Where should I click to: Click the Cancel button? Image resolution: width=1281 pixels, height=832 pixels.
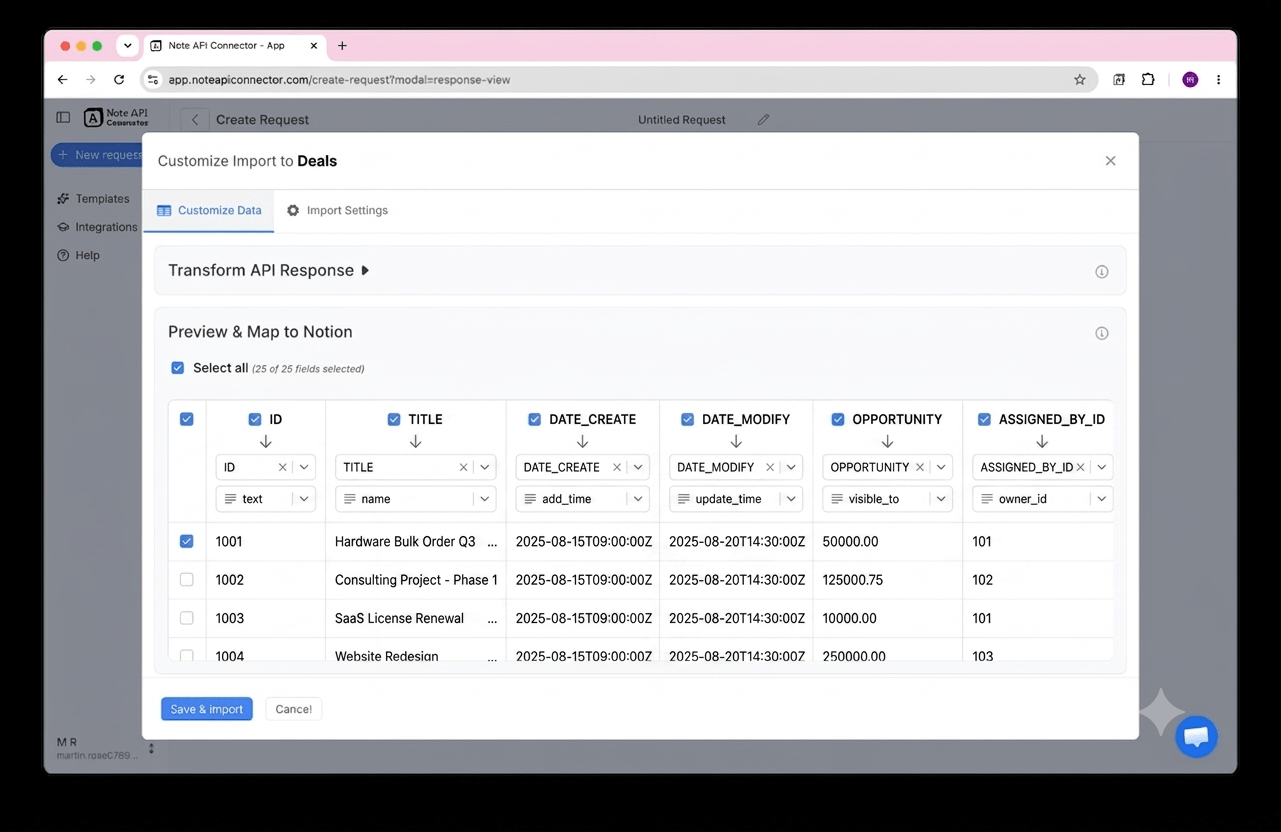(293, 709)
